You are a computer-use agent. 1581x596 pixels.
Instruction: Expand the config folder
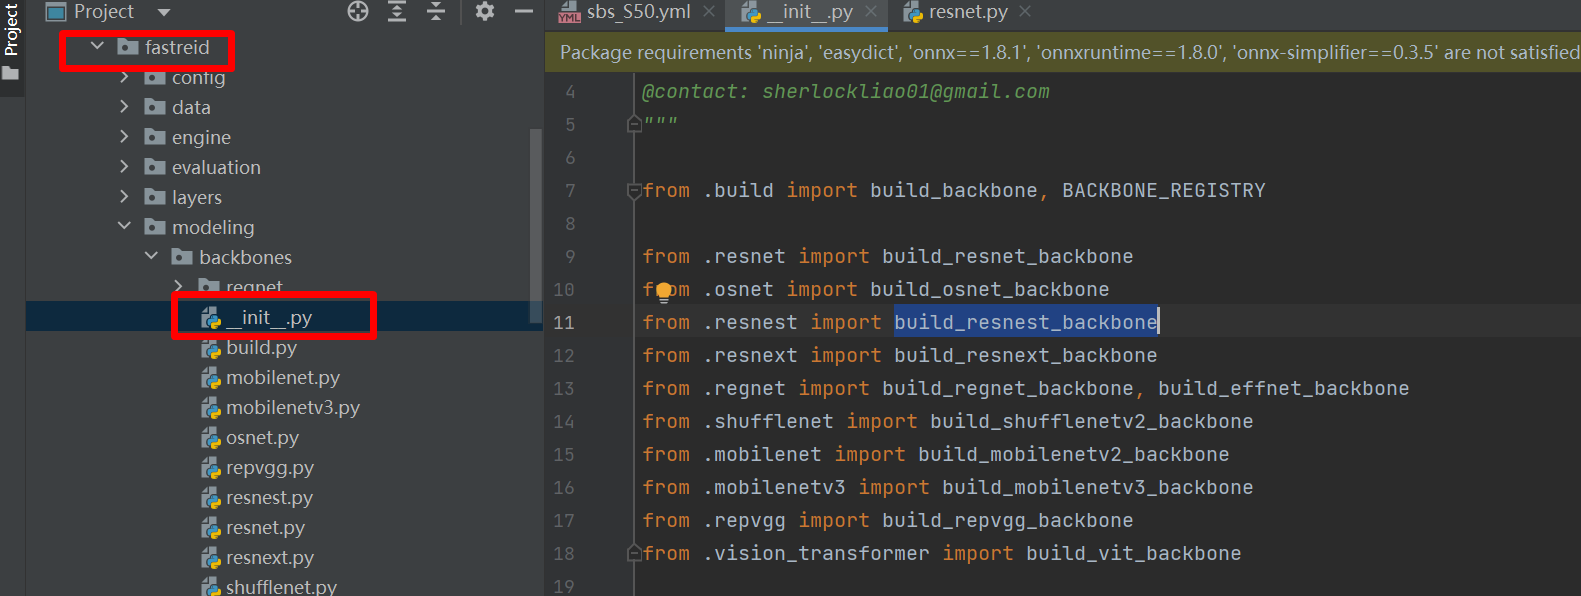pos(124,76)
